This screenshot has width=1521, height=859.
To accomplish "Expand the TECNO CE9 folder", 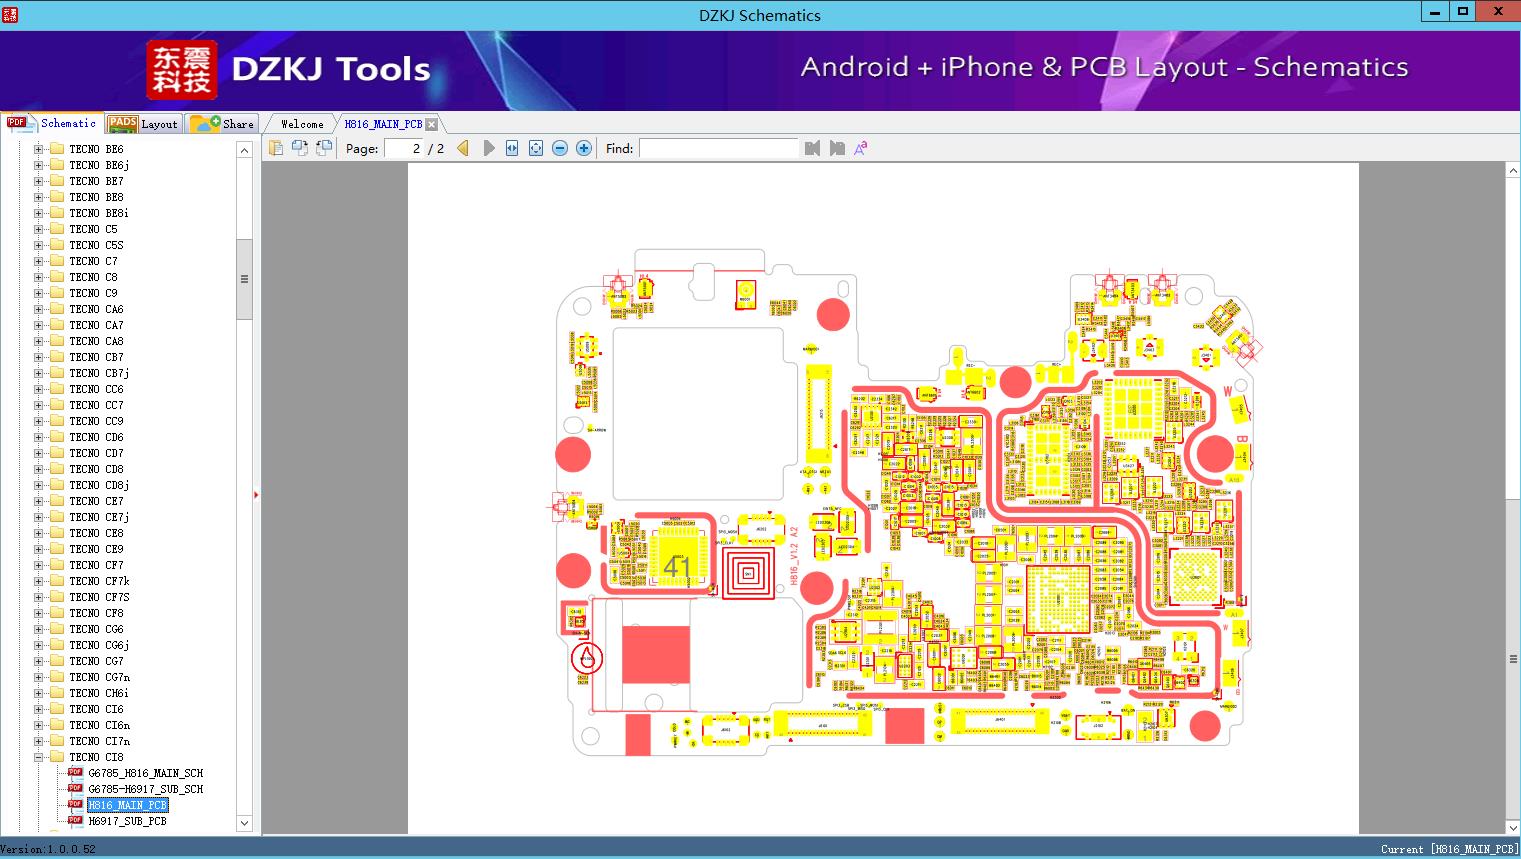I will (39, 549).
